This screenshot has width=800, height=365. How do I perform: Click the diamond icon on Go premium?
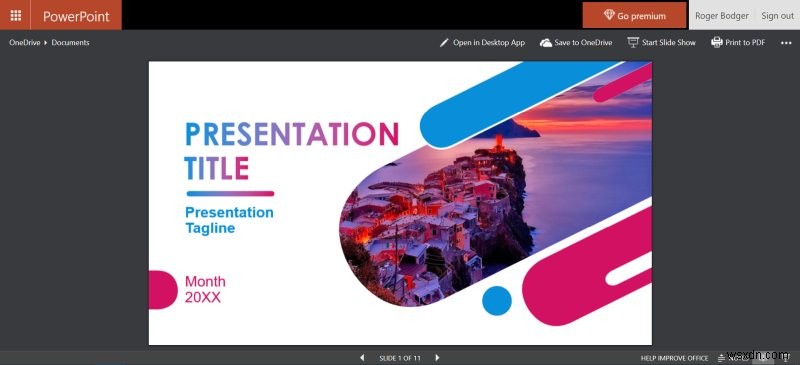609,15
